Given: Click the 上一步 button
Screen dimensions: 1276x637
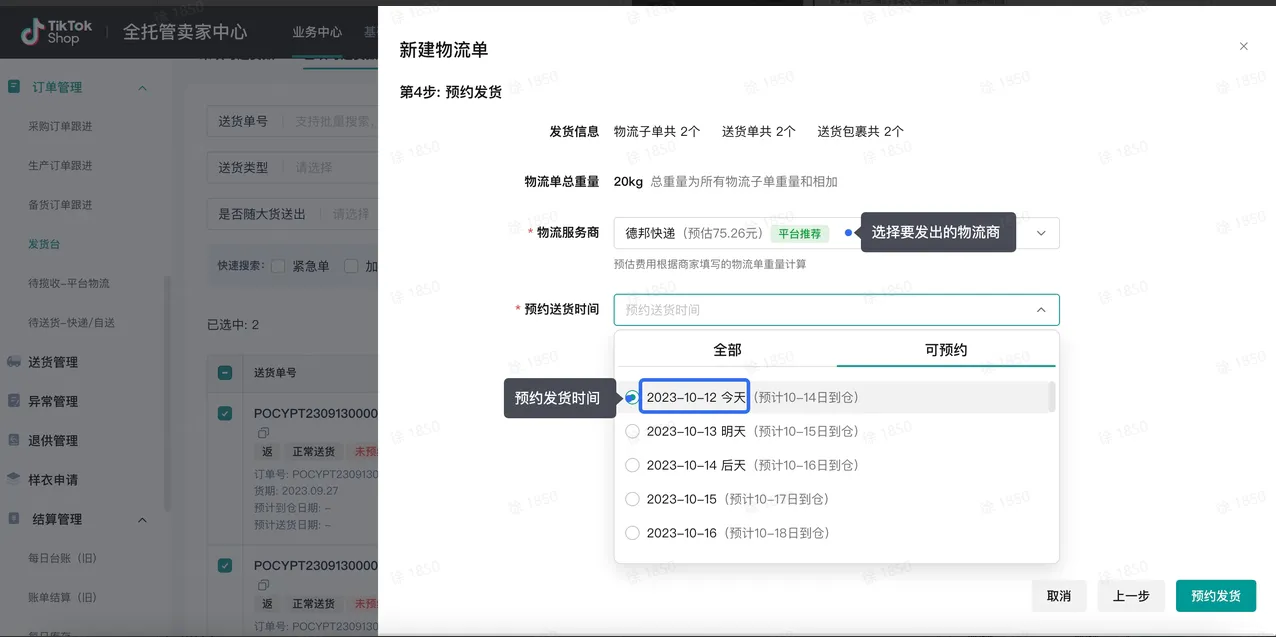Looking at the screenshot, I should point(1131,596).
